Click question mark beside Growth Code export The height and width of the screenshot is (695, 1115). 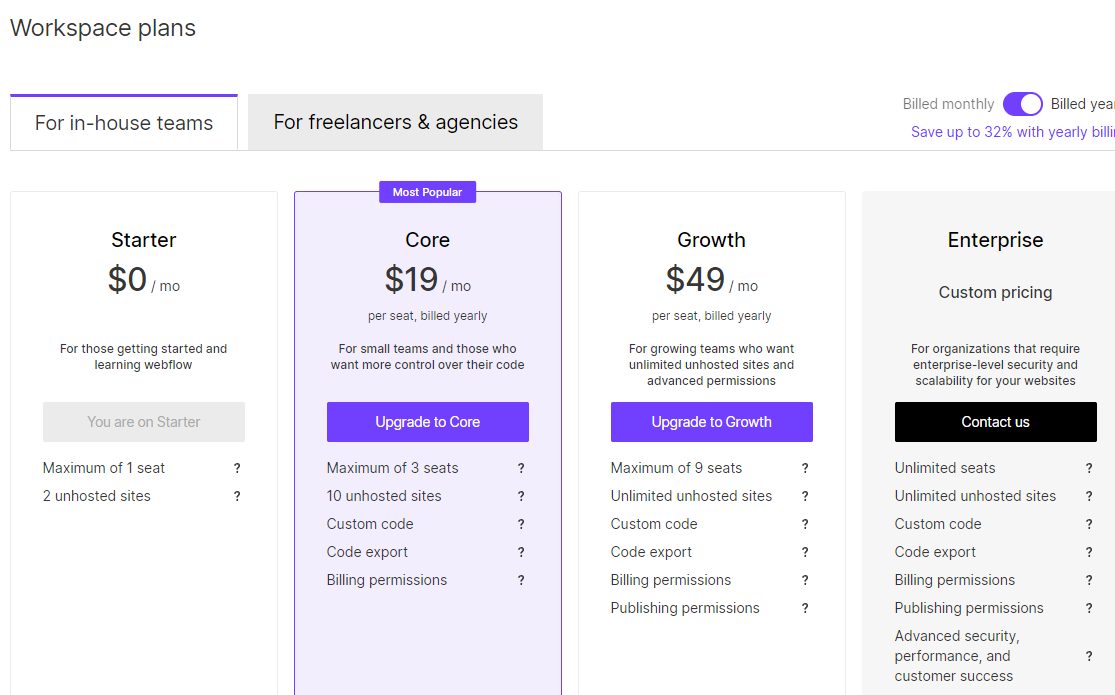tap(805, 552)
